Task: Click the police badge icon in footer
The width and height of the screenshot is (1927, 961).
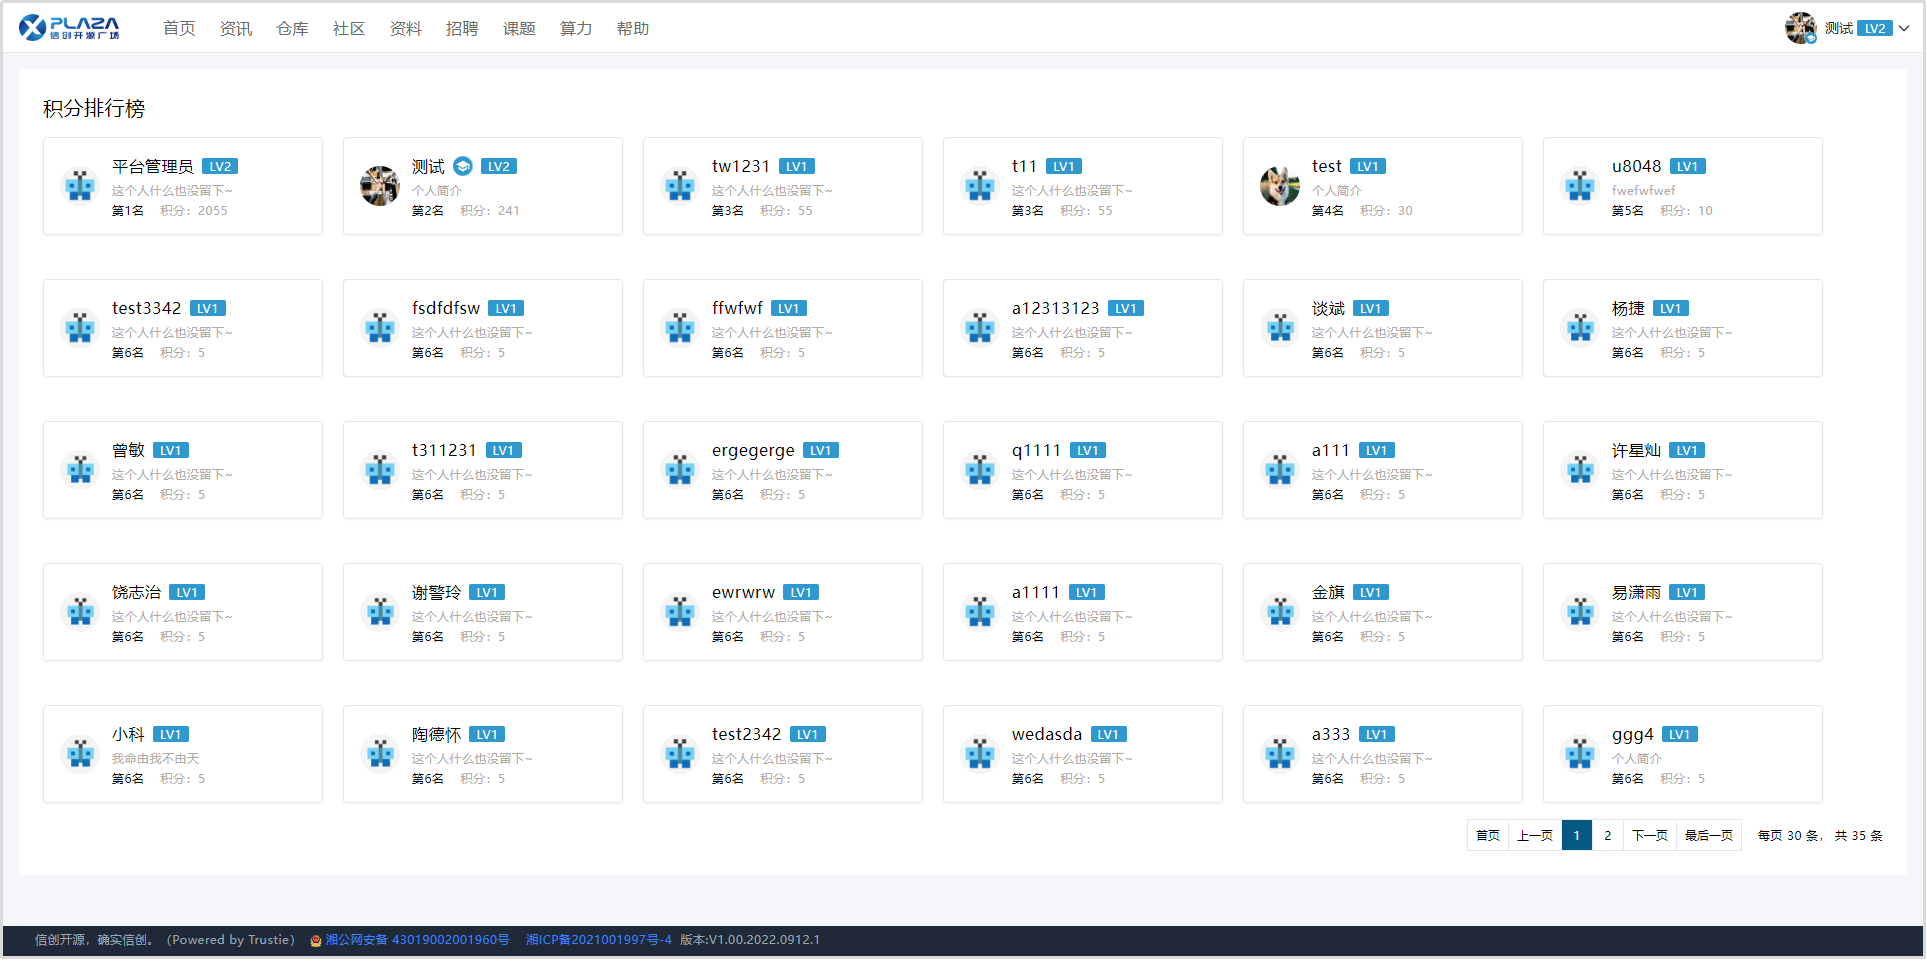Action: pyautogui.click(x=316, y=940)
